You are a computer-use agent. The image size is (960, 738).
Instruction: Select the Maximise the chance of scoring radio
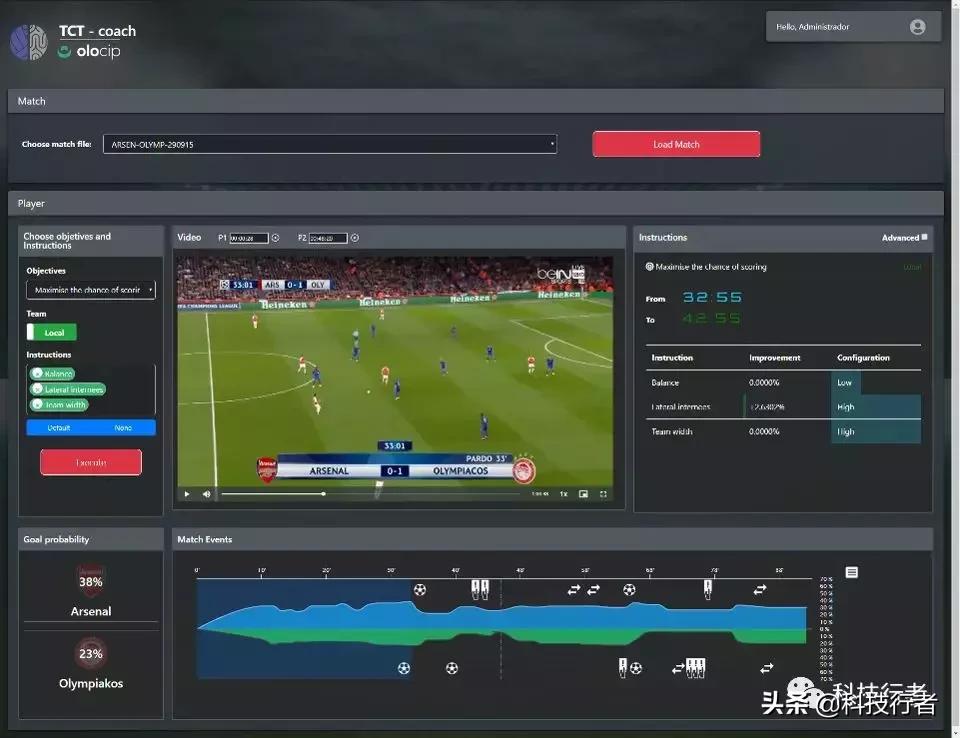(649, 266)
